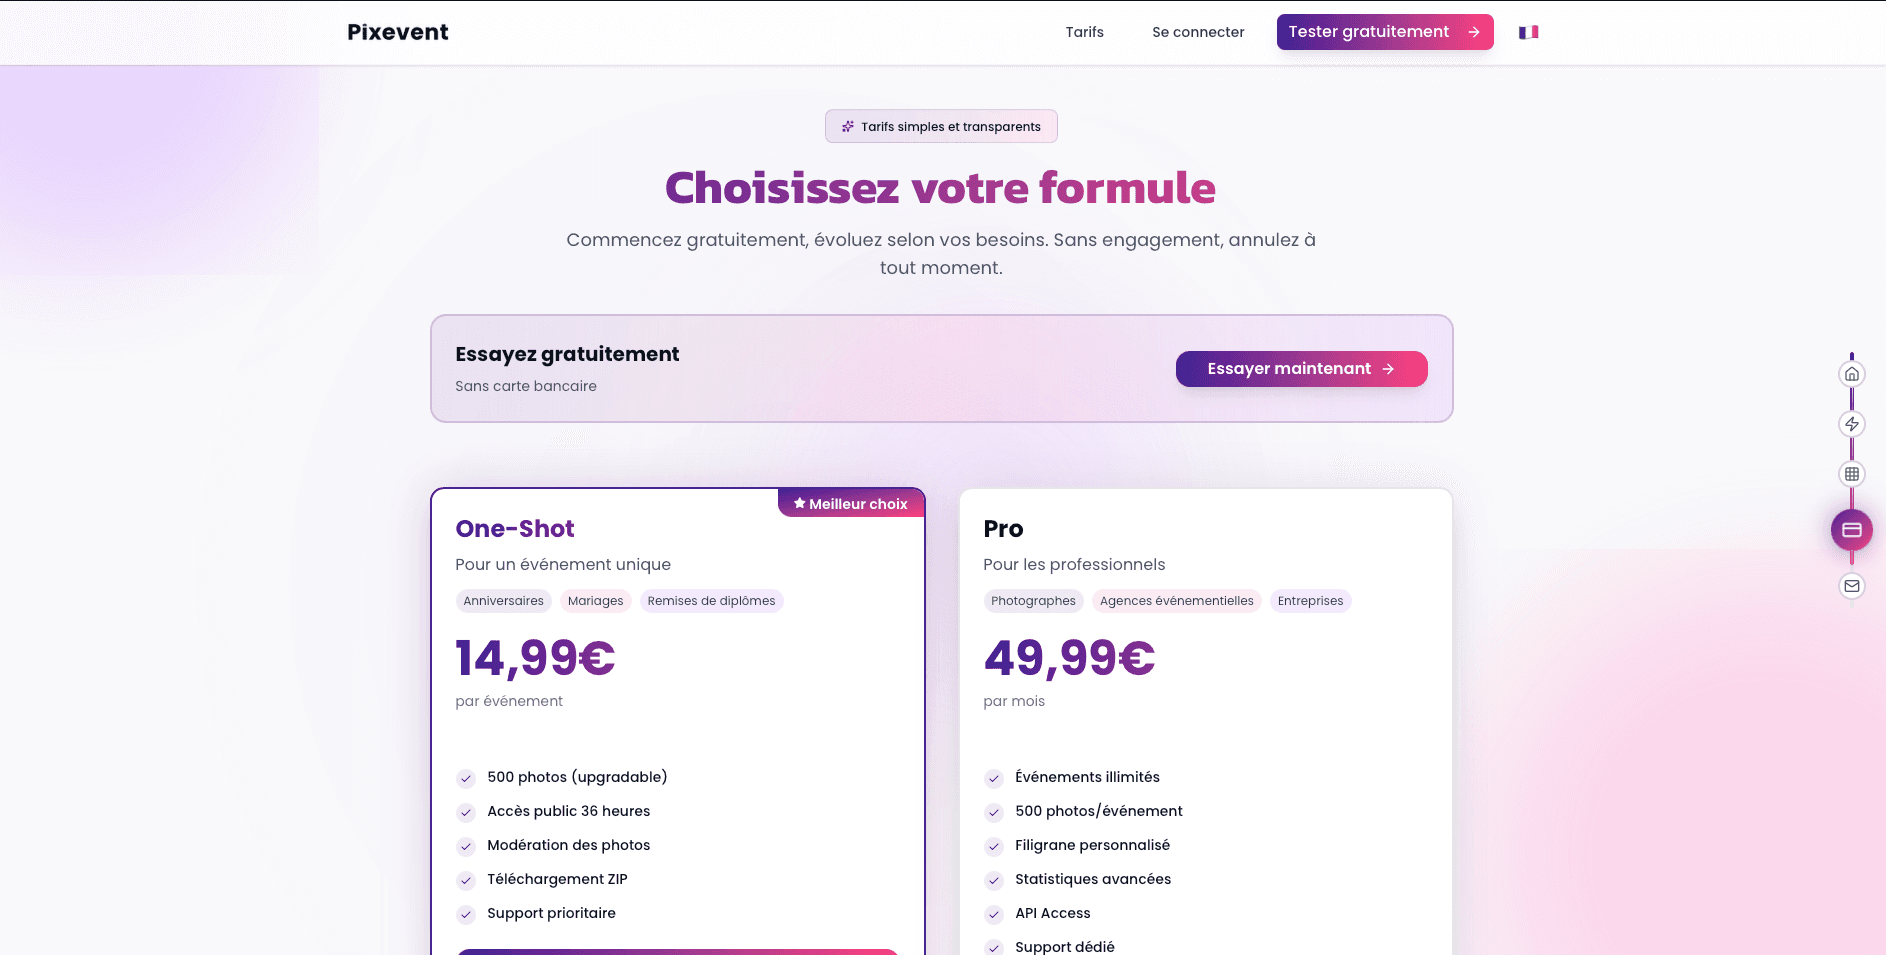This screenshot has width=1886, height=955.
Task: Click the Meilleur choix badge
Action: 851,504
